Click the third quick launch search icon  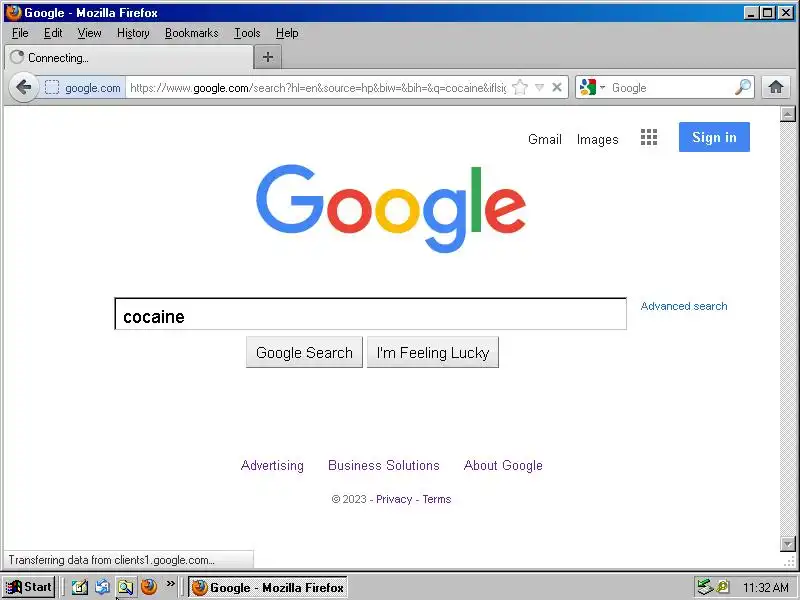pos(126,587)
